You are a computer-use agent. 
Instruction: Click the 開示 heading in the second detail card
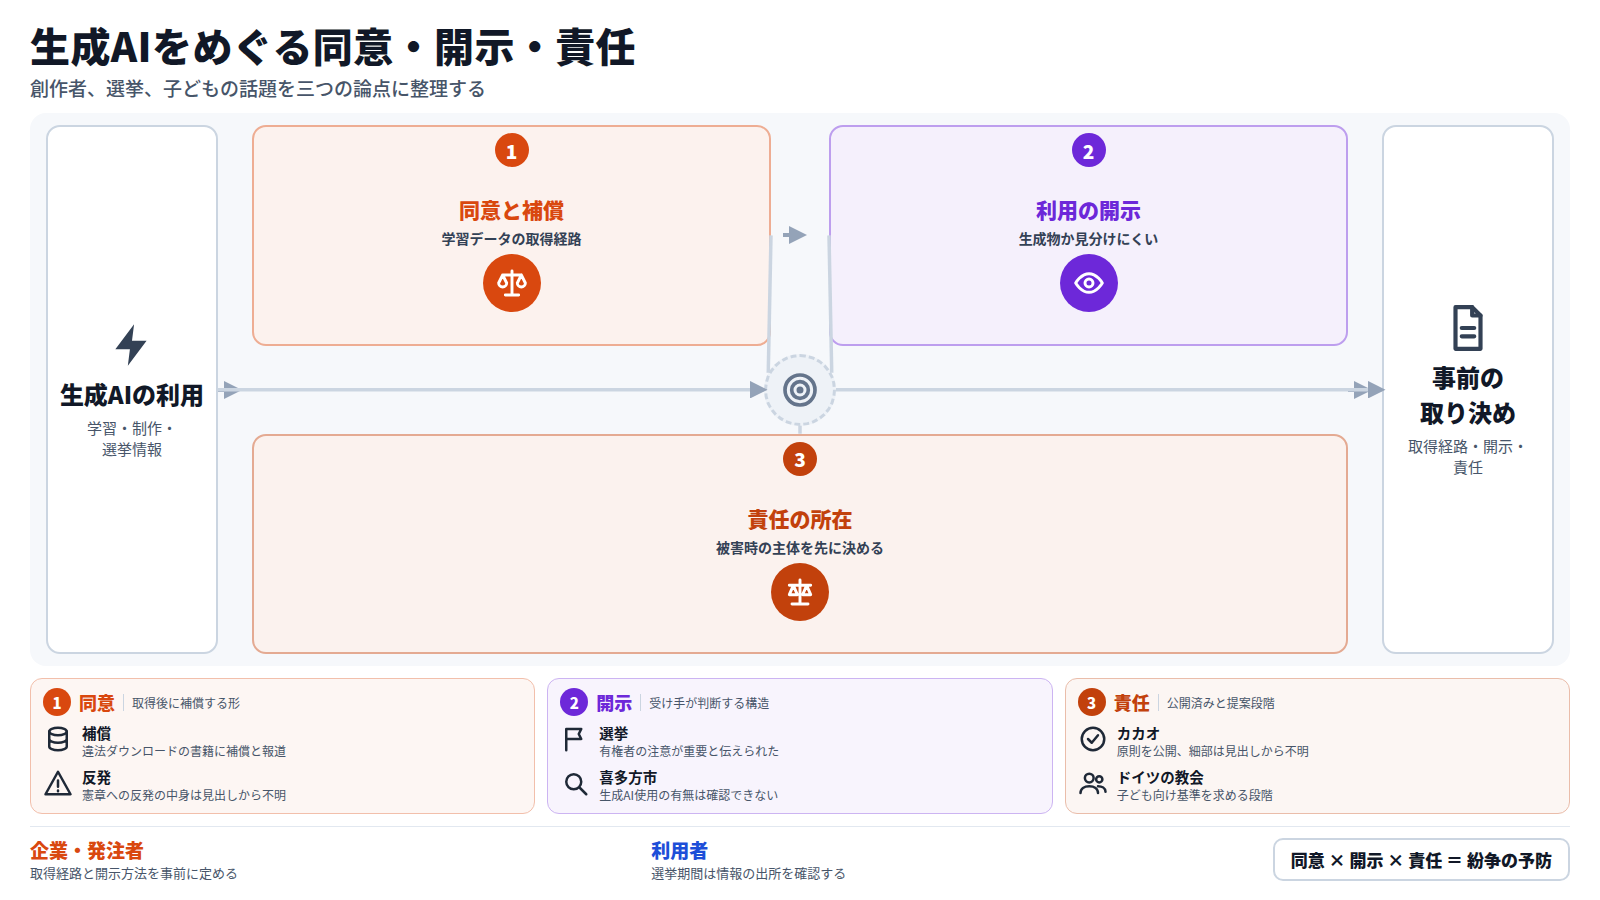pyautogui.click(x=614, y=703)
